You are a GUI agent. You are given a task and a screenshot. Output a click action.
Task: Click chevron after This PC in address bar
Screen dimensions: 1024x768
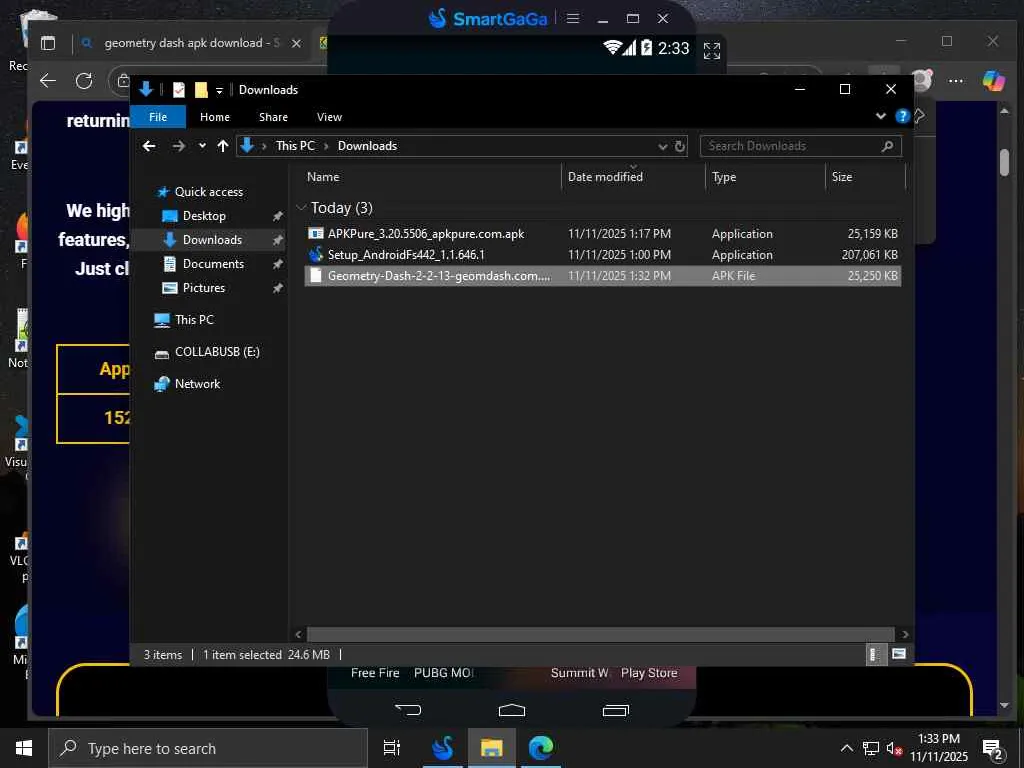[326, 146]
